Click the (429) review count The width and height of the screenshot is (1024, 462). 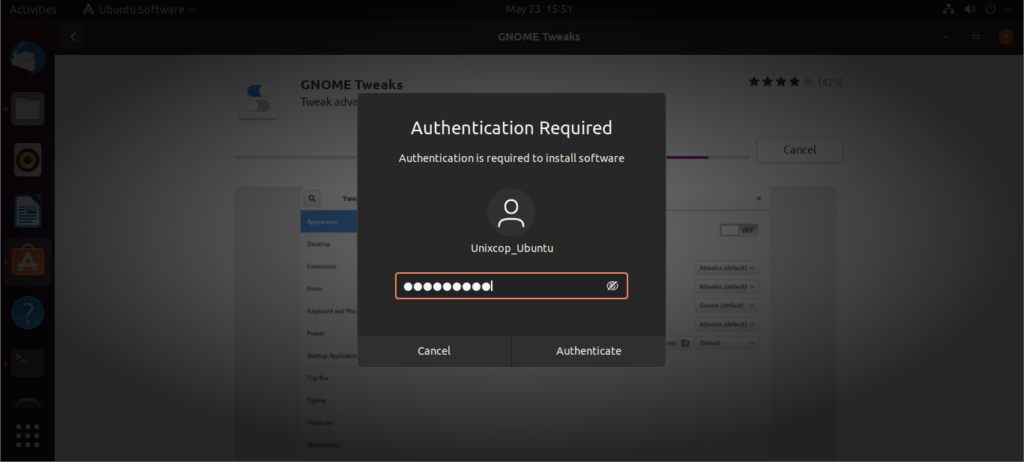830,82
